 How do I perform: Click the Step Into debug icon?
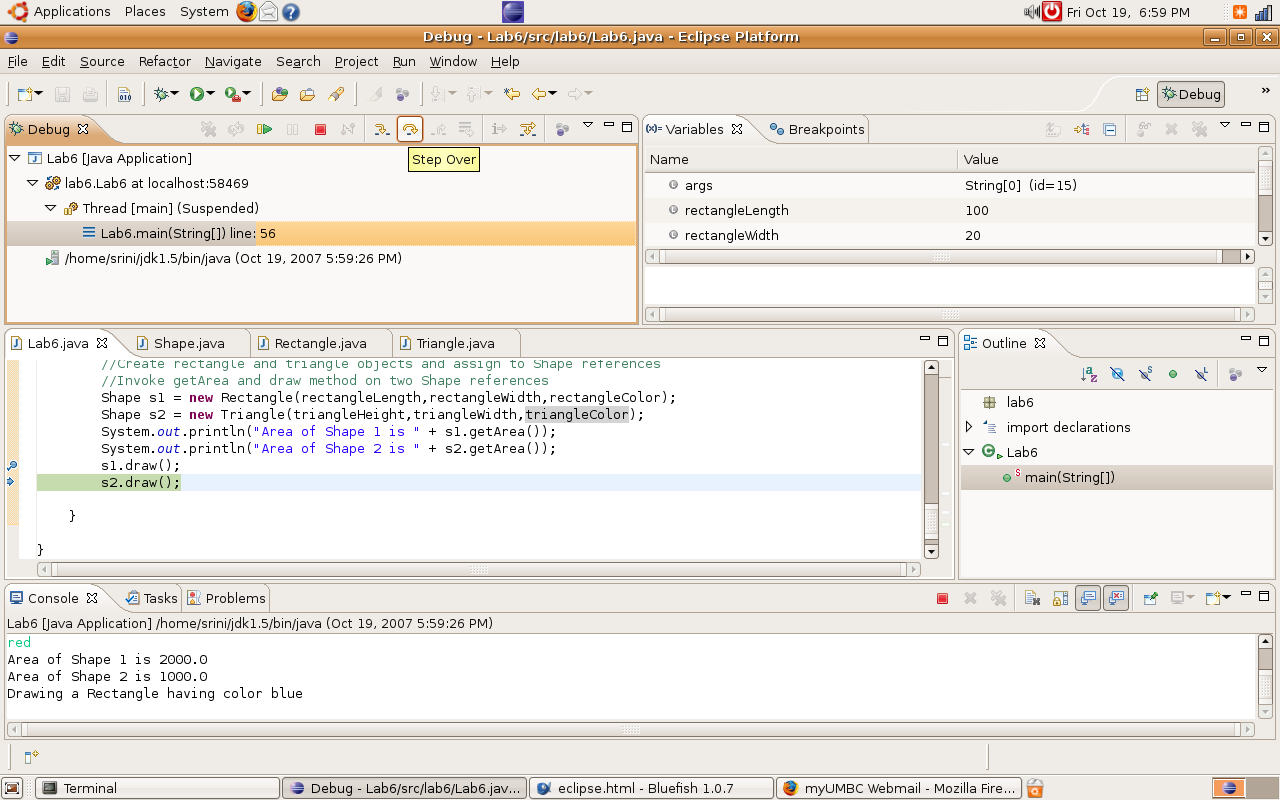click(382, 129)
